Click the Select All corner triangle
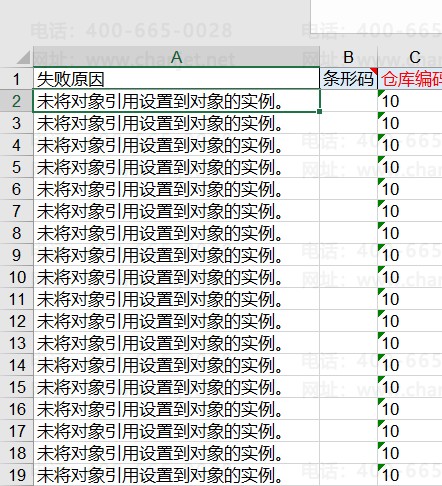The image size is (442, 486). click(x=23, y=57)
